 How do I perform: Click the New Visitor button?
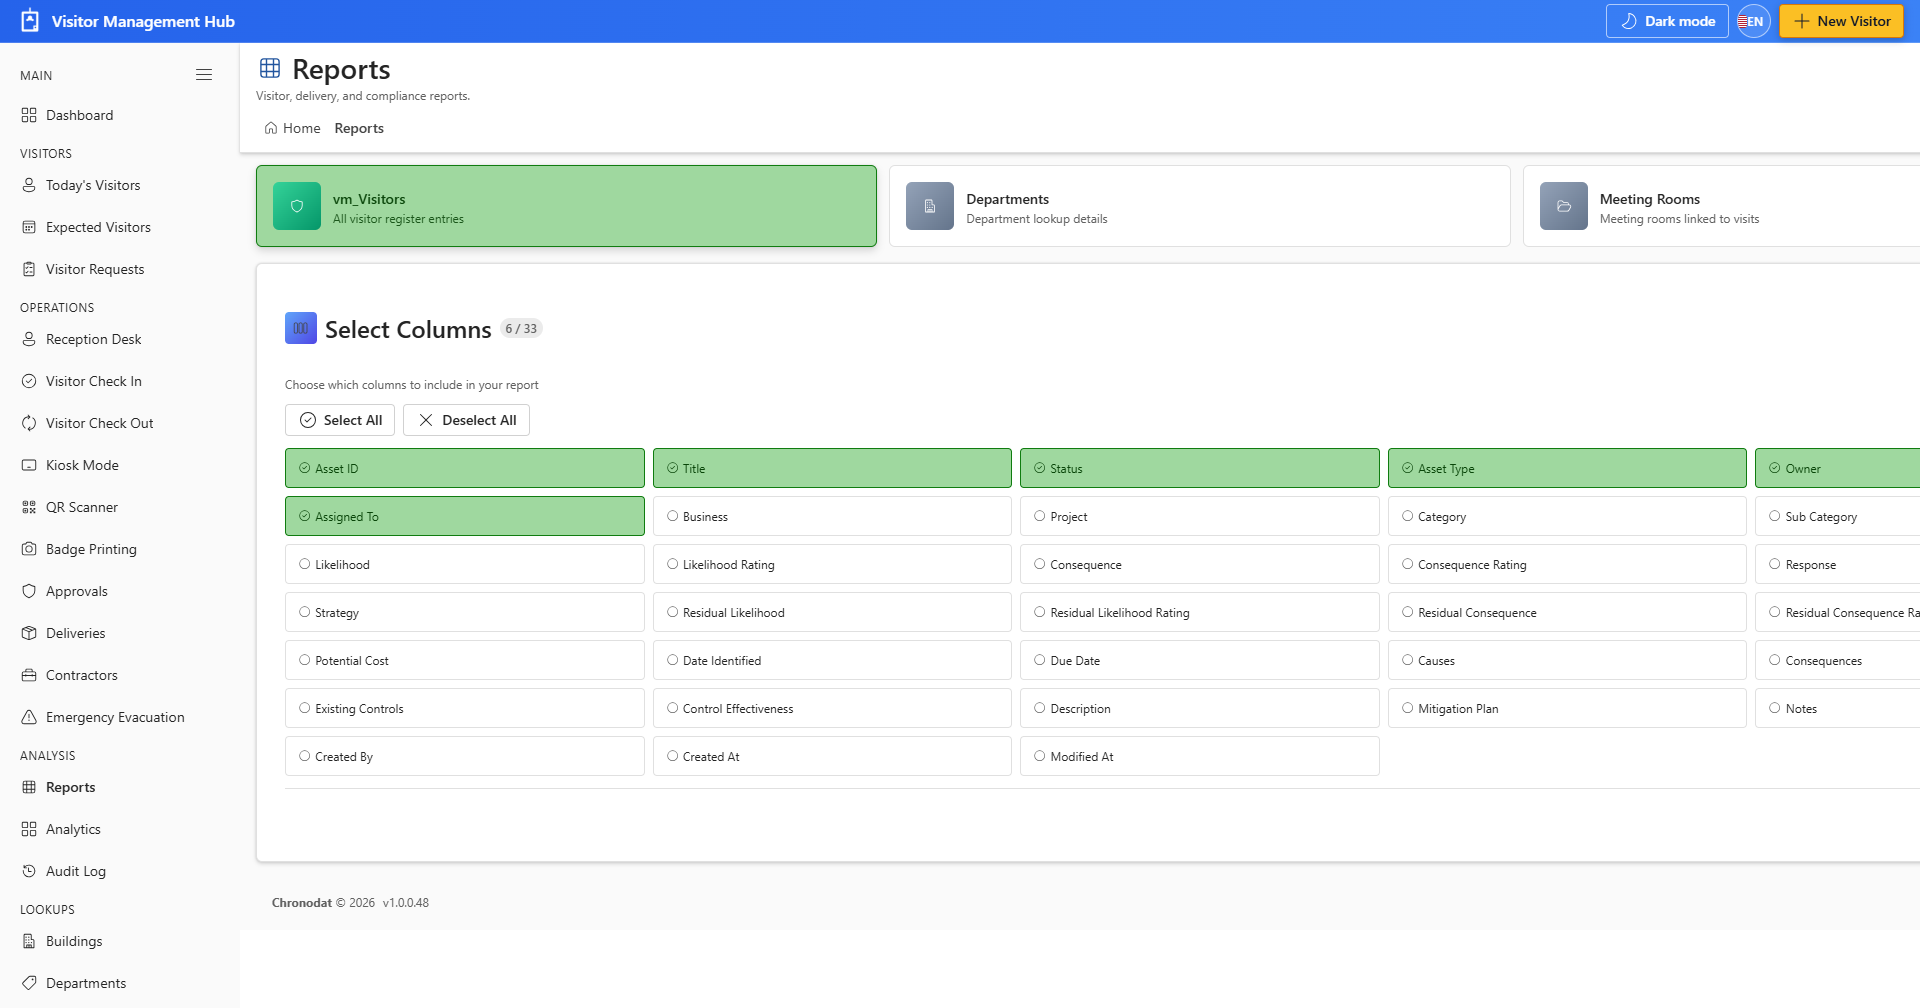pos(1841,21)
